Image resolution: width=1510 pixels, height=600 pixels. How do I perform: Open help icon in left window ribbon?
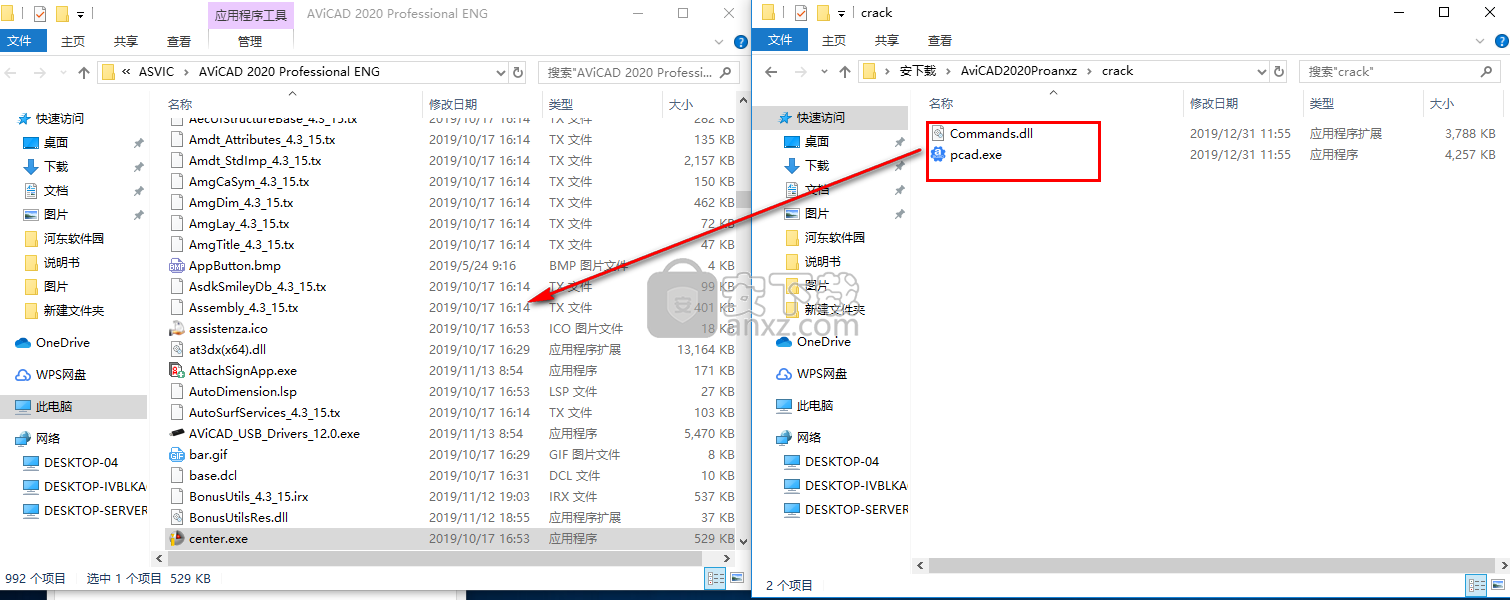(x=741, y=42)
